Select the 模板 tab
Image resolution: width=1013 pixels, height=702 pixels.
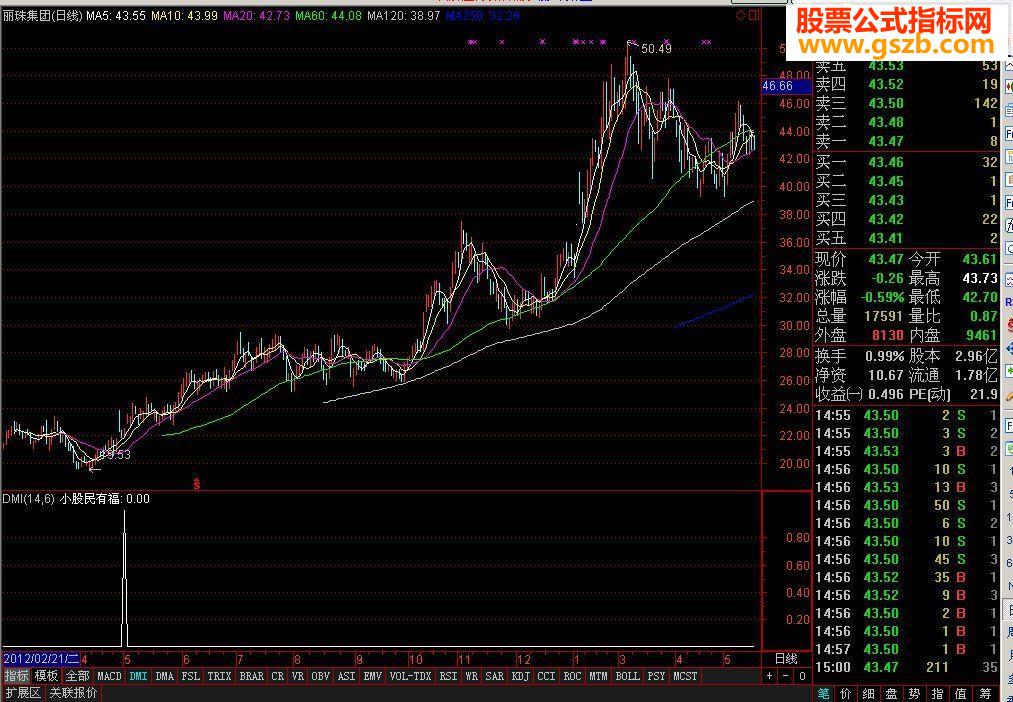pos(47,676)
